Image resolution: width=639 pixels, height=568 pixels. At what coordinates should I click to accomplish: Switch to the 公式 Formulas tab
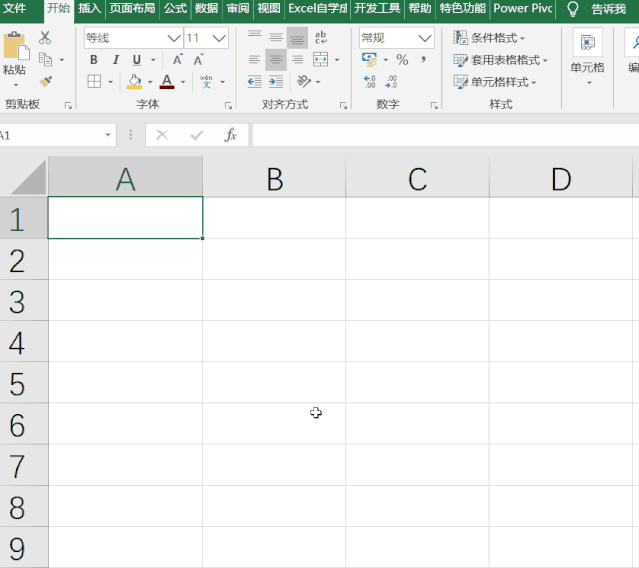point(176,8)
